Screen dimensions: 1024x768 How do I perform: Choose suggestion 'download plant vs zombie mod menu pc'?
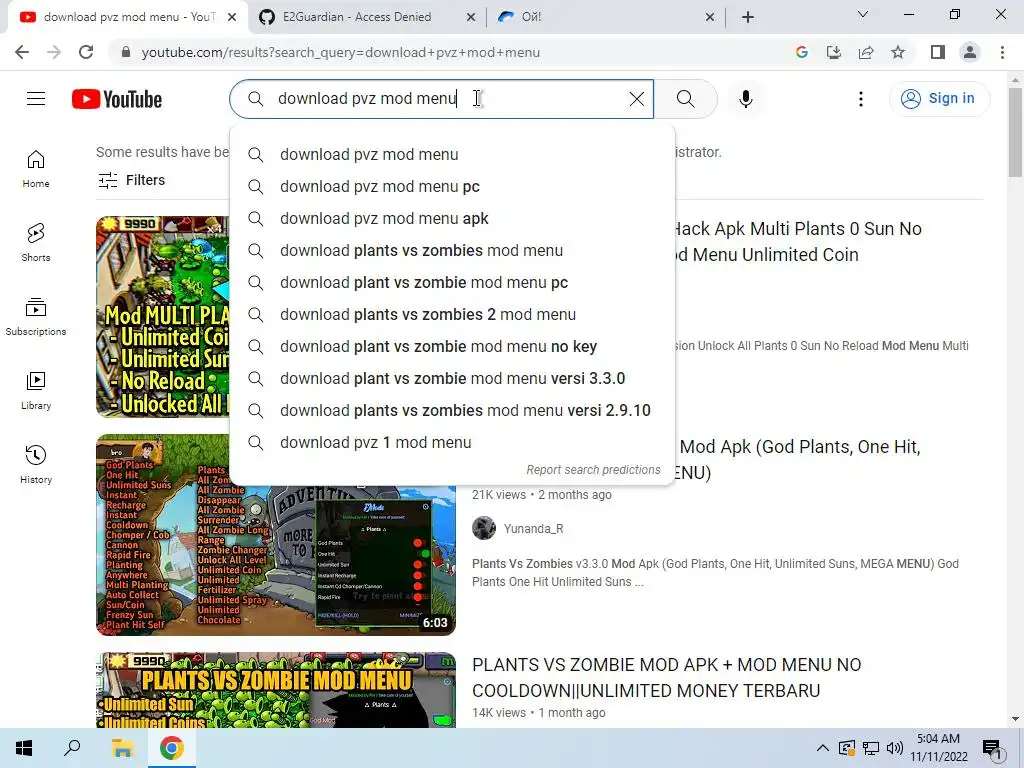pyautogui.click(x=452, y=283)
